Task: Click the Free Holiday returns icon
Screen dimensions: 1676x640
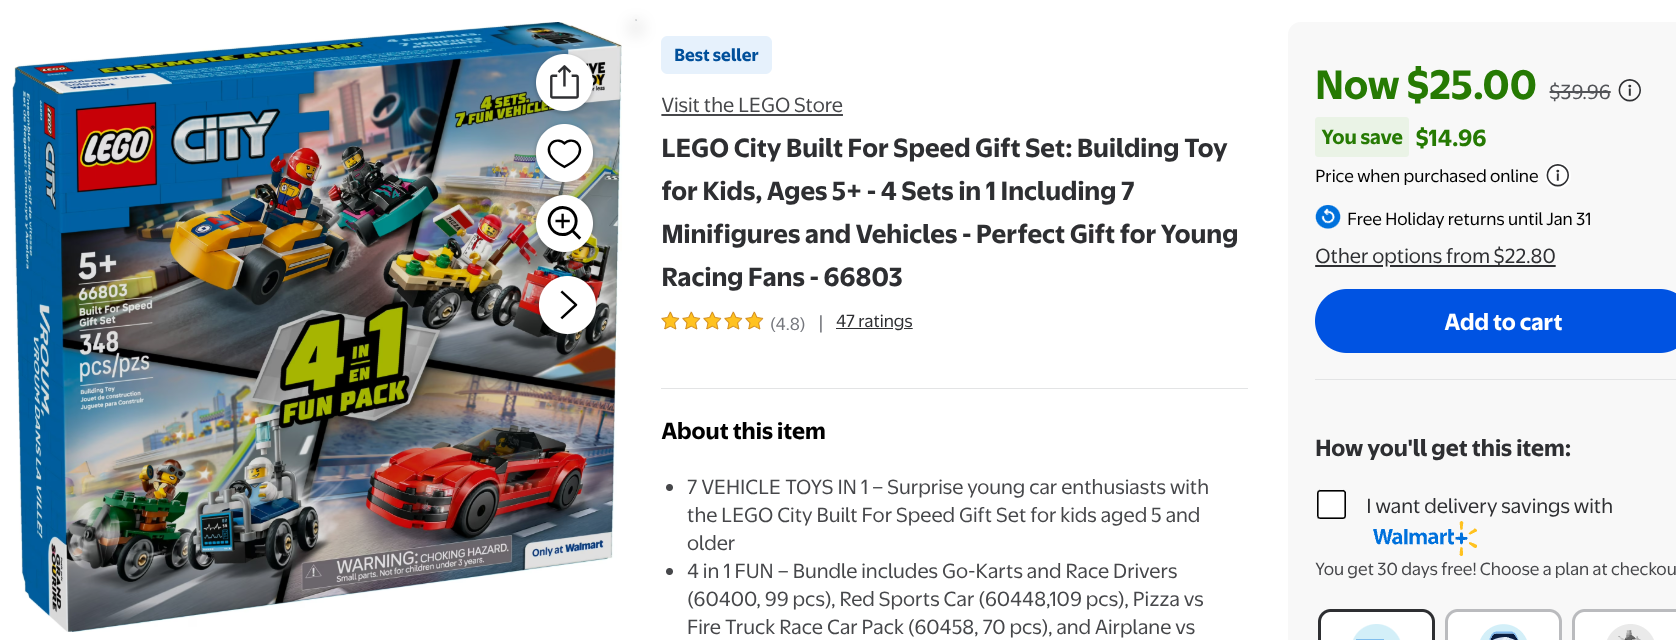Action: [1328, 218]
